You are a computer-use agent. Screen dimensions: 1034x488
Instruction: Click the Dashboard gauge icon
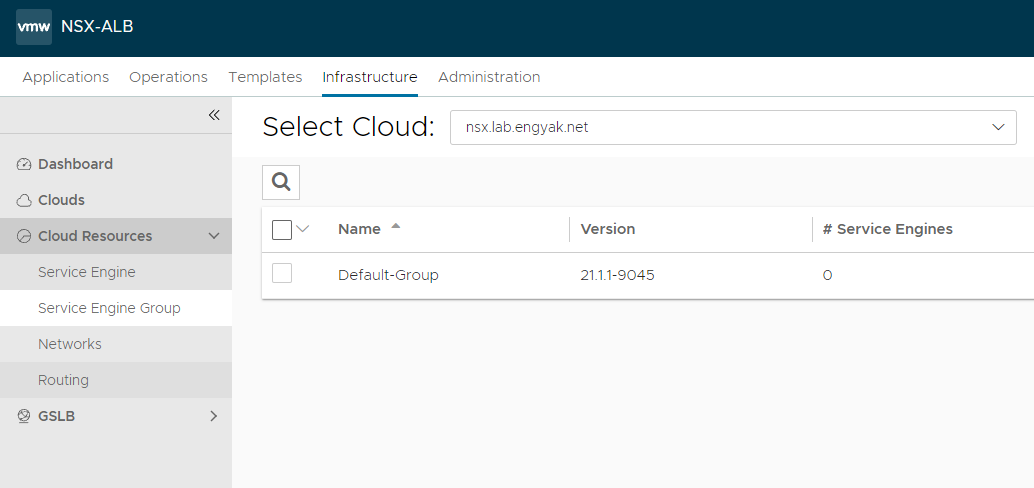24,164
